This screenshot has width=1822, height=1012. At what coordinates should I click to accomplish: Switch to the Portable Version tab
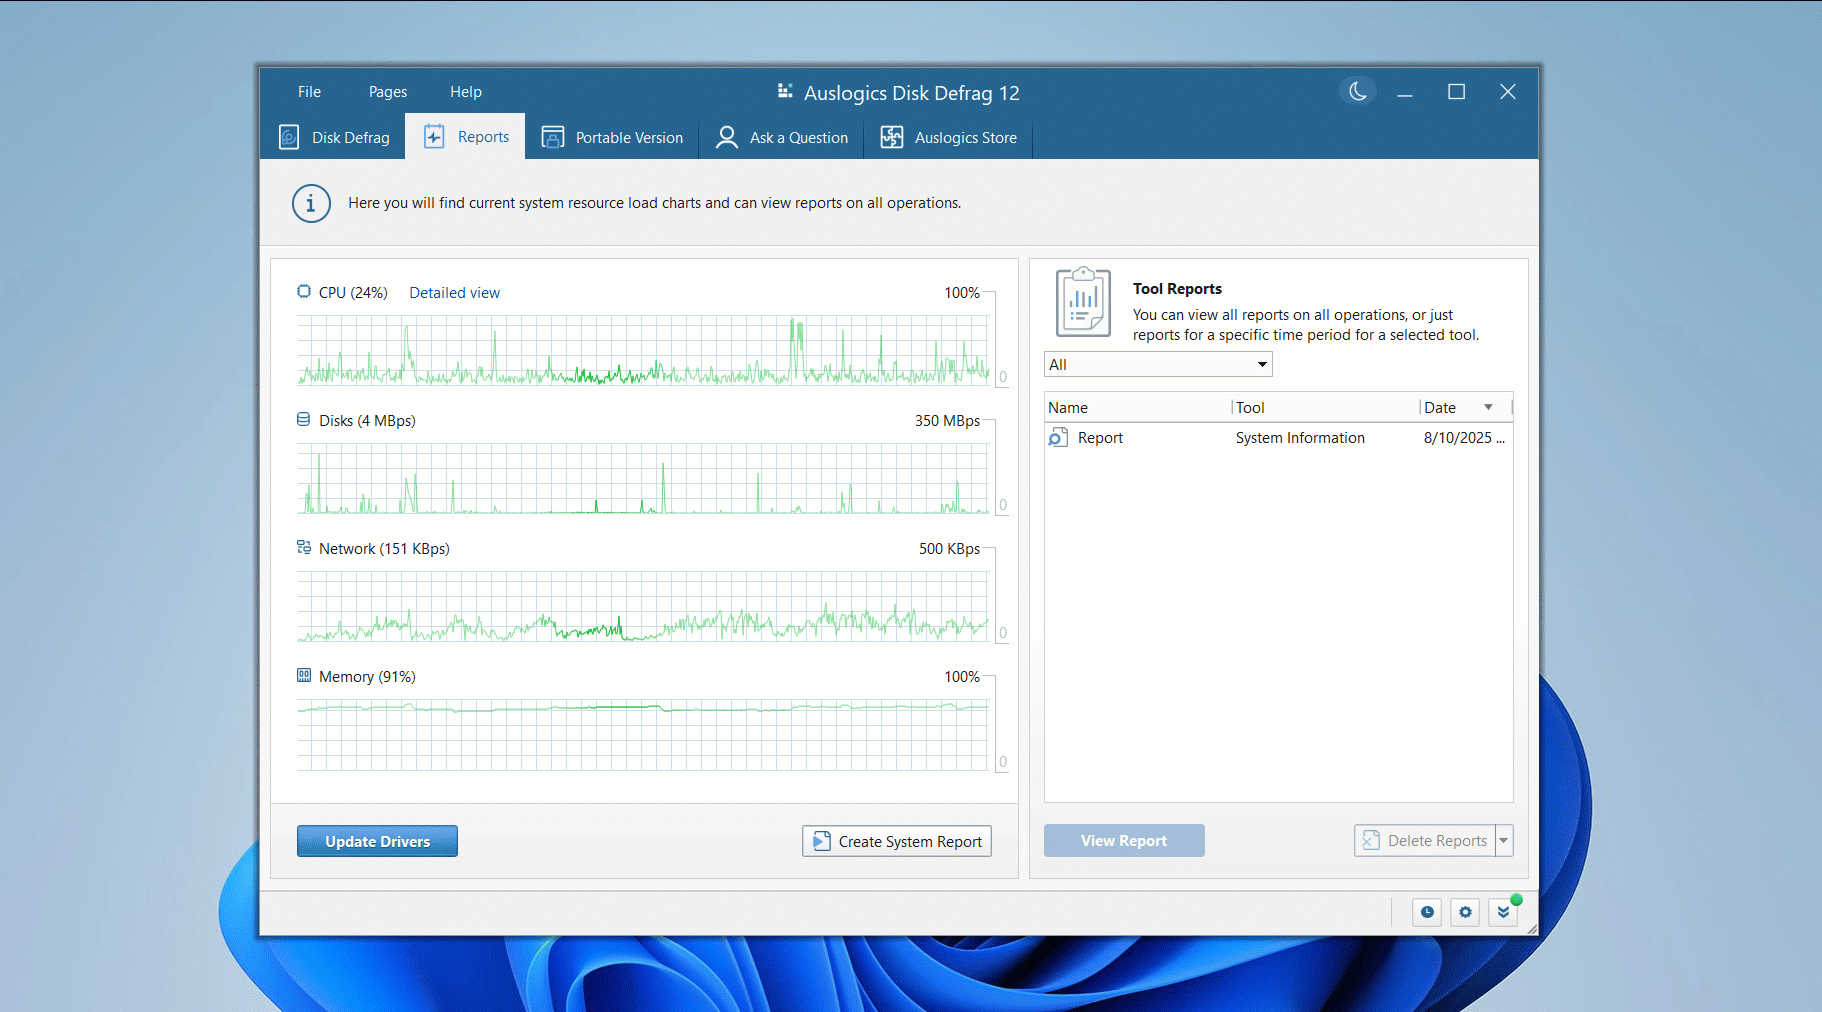pos(613,137)
